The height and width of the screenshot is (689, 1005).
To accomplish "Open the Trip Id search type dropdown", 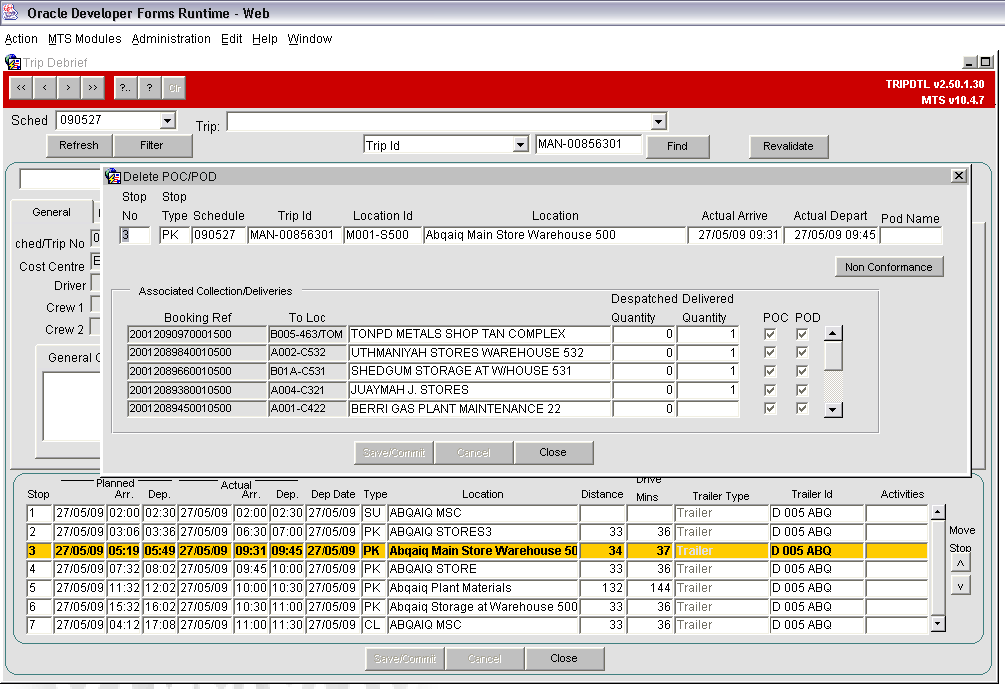I will tap(520, 145).
